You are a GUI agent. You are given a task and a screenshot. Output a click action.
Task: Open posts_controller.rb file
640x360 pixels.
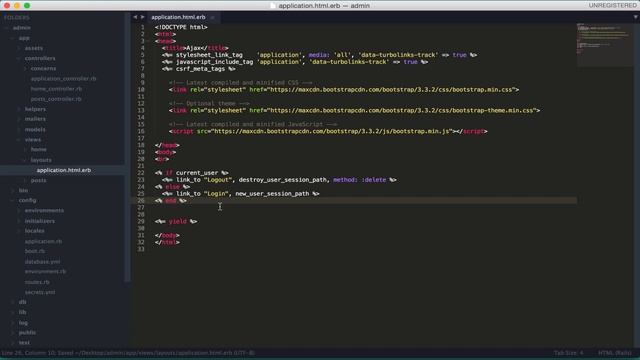tap(56, 99)
